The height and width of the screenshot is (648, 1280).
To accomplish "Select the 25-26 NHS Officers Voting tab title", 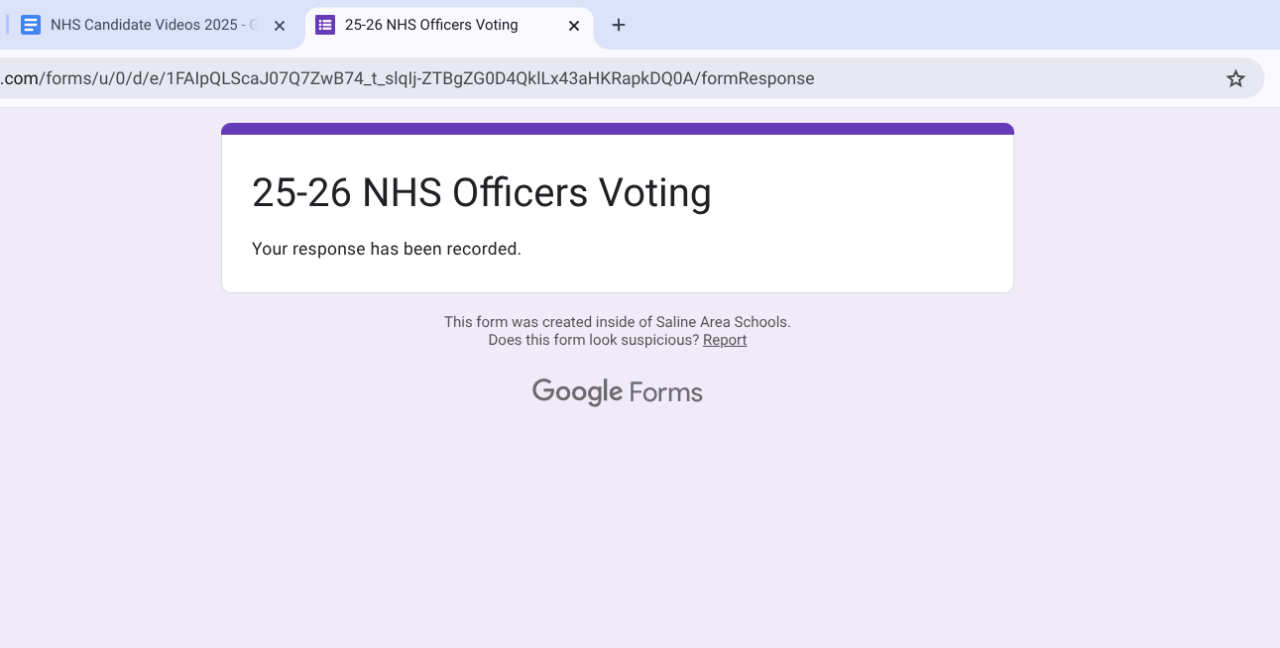I will click(431, 25).
